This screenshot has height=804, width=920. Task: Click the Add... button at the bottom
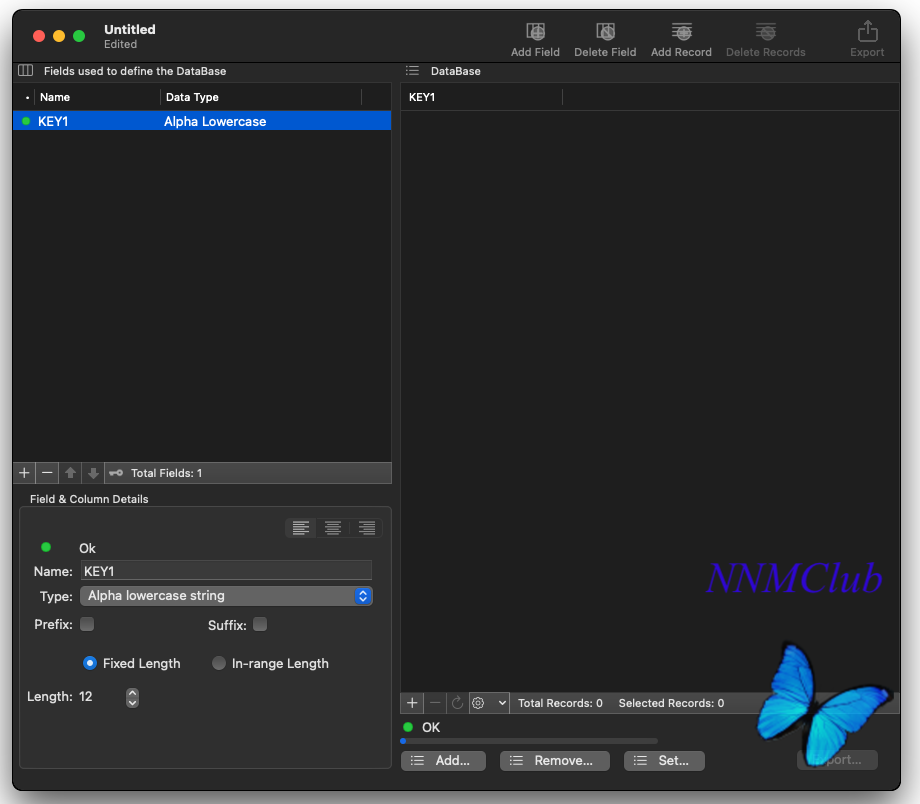pos(443,761)
